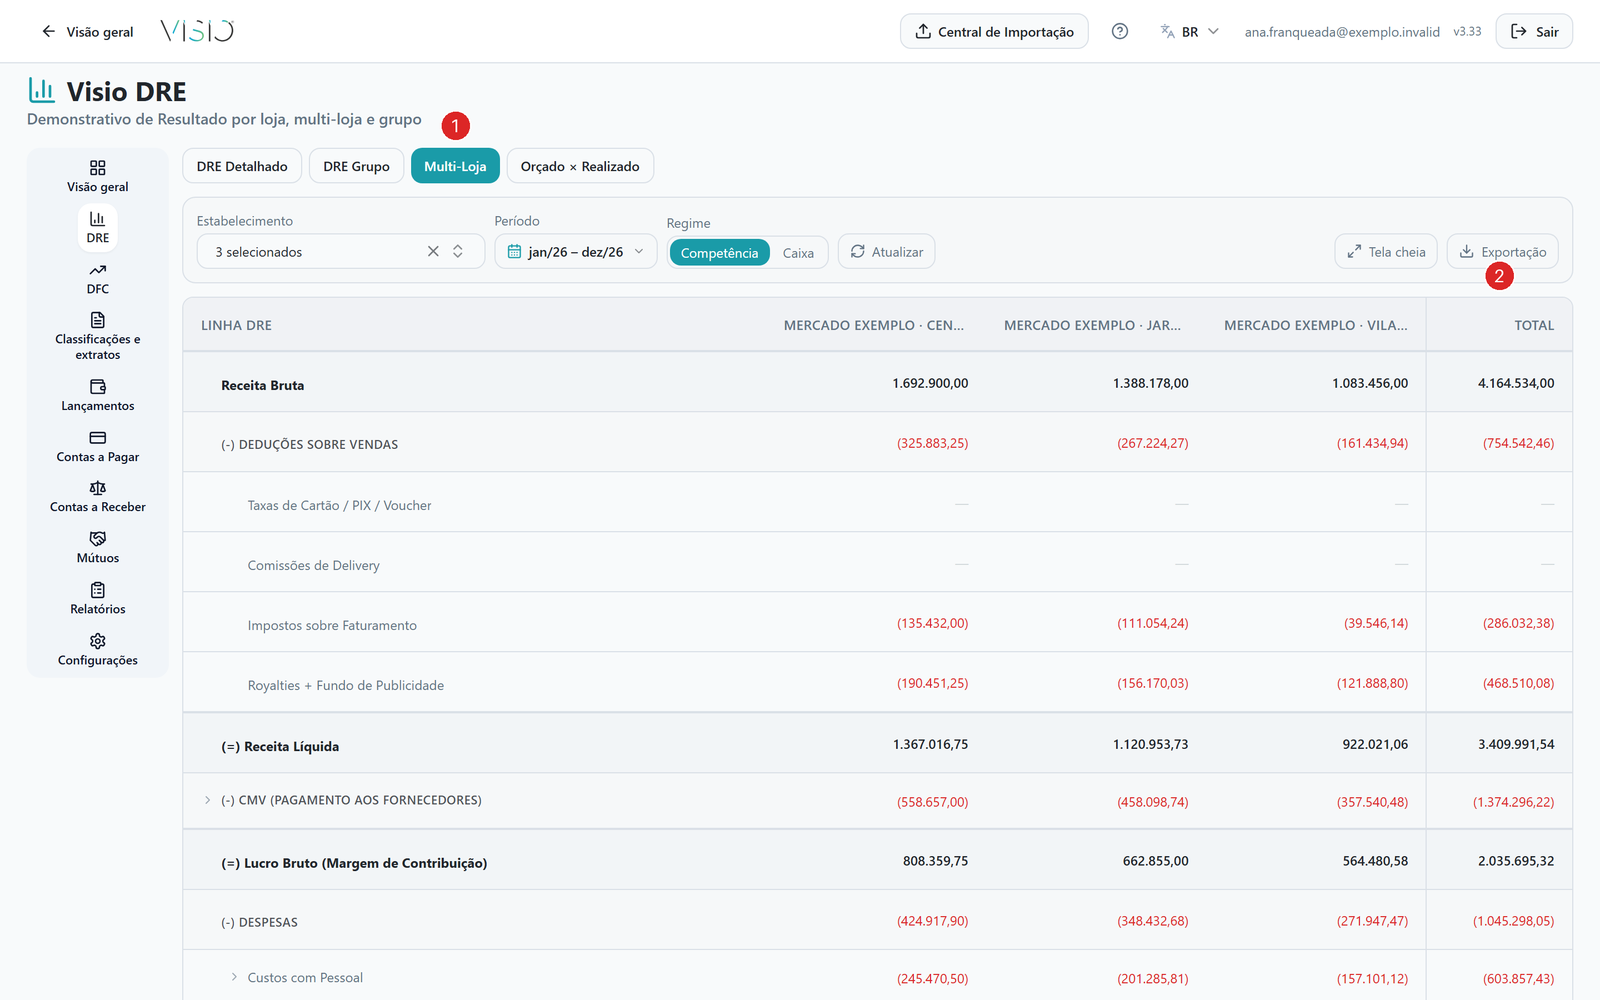1600x1000 pixels.
Task: Expand the CMV (Pagamento aos Fornecedores) row
Action: (207, 800)
